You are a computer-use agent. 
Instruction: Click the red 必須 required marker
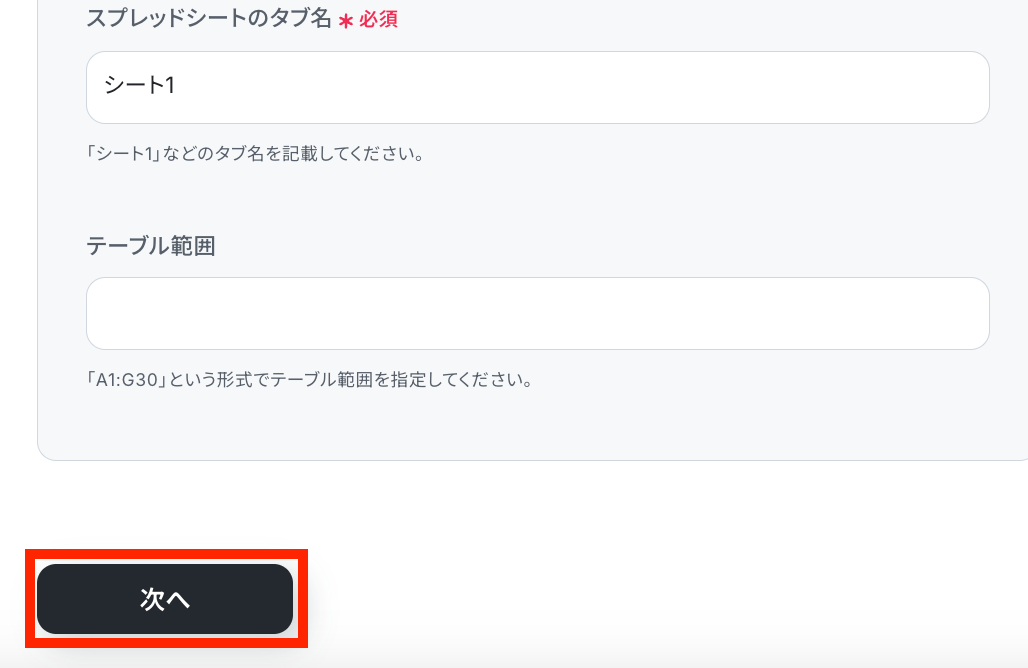(x=378, y=19)
